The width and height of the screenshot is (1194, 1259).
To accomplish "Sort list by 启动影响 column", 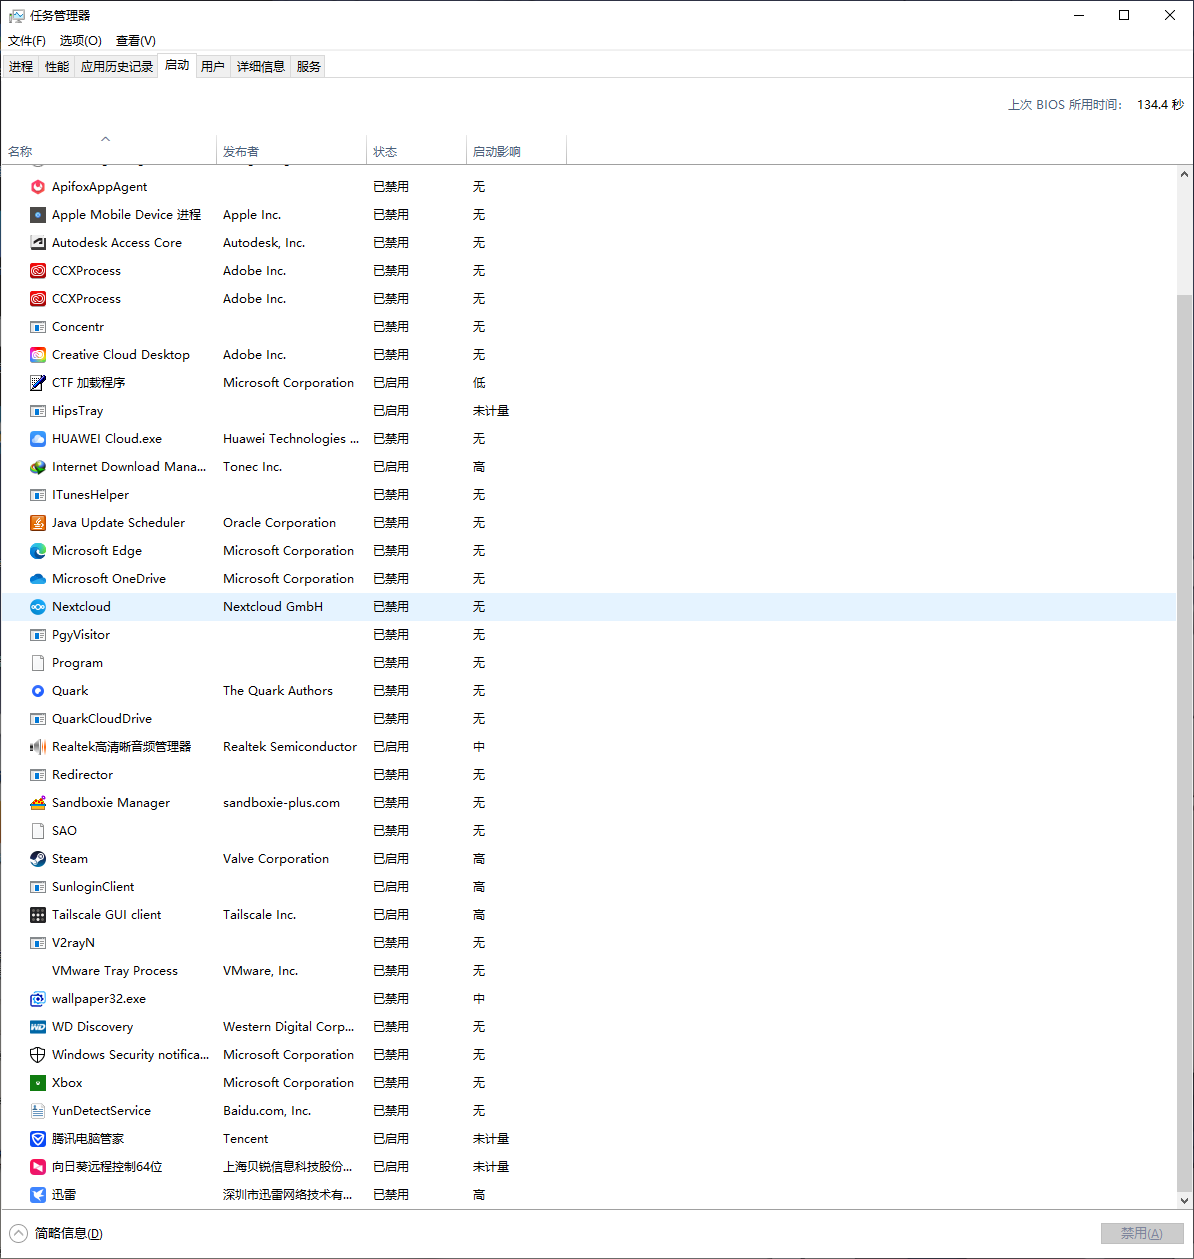I will click(496, 152).
